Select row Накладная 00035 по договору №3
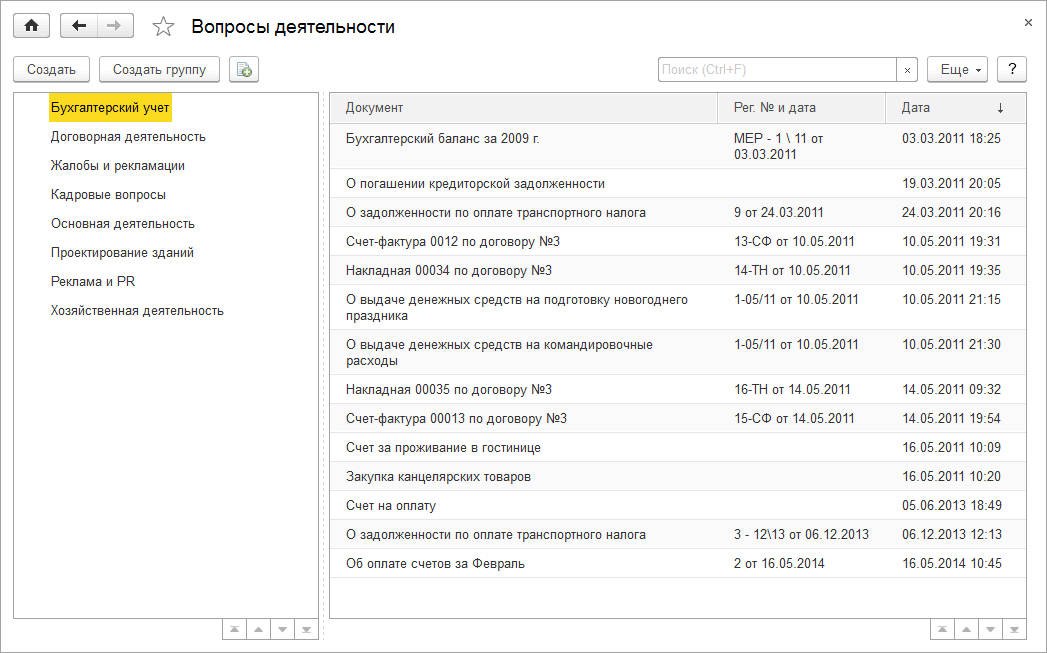 [678, 389]
